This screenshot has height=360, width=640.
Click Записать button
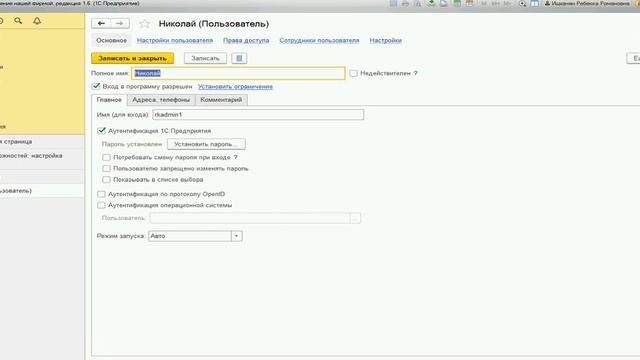[205, 58]
